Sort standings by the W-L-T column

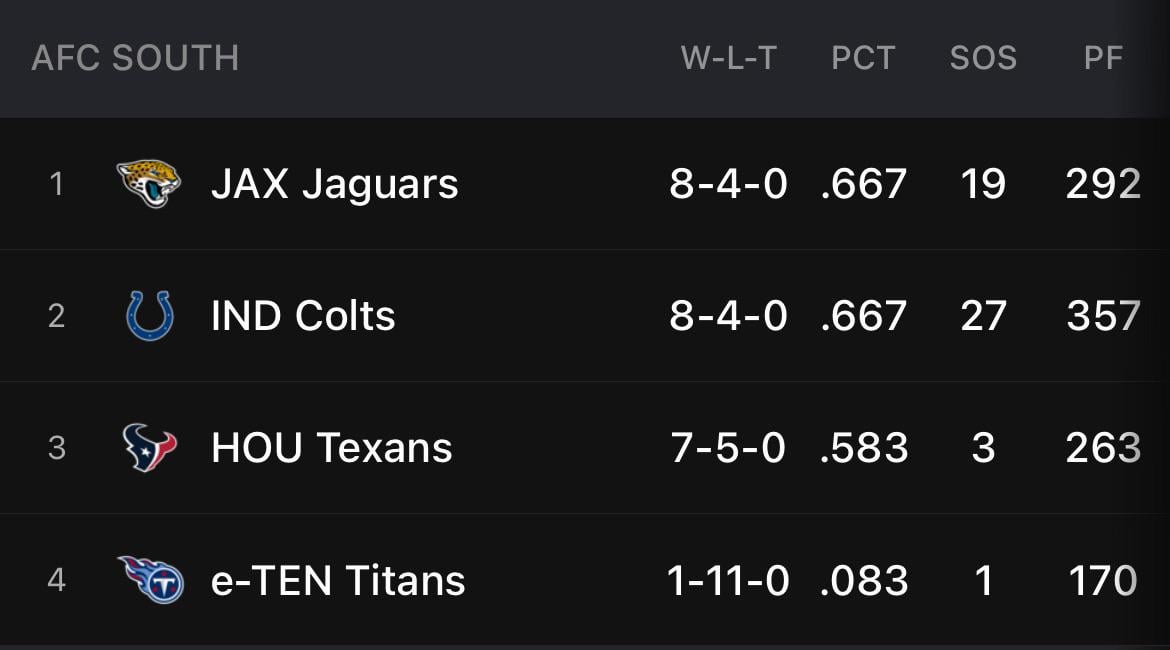[x=729, y=57]
